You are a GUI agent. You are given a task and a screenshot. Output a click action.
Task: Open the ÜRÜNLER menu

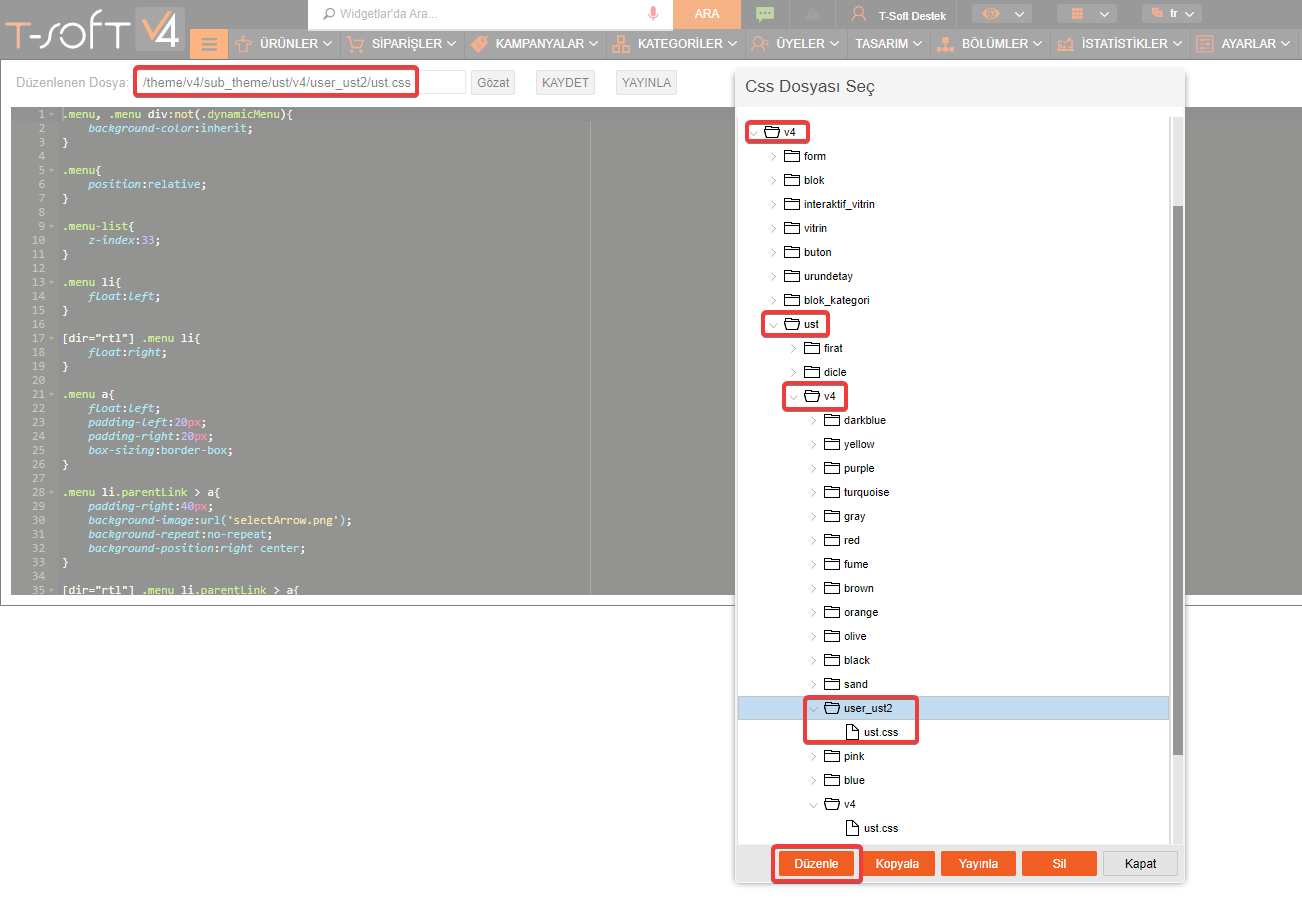[284, 44]
